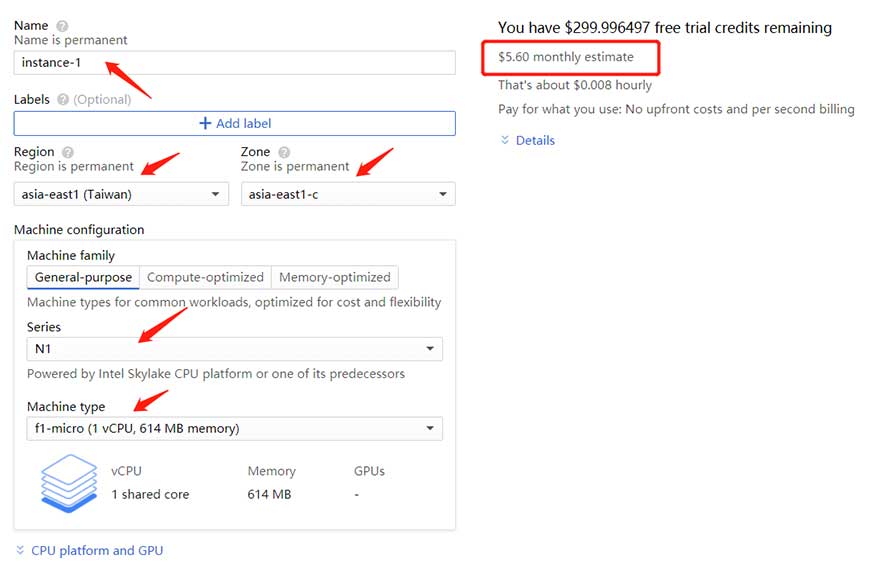
Task: Click the Zone help question-mark icon
Action: 284,152
